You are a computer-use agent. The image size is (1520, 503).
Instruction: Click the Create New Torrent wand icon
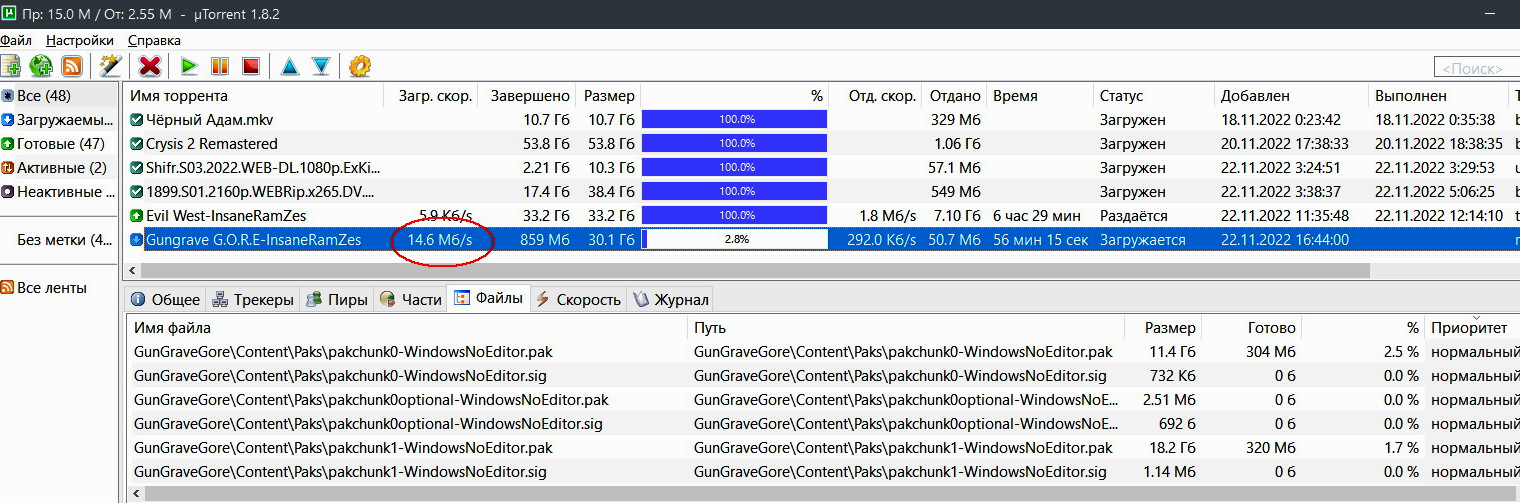click(110, 66)
